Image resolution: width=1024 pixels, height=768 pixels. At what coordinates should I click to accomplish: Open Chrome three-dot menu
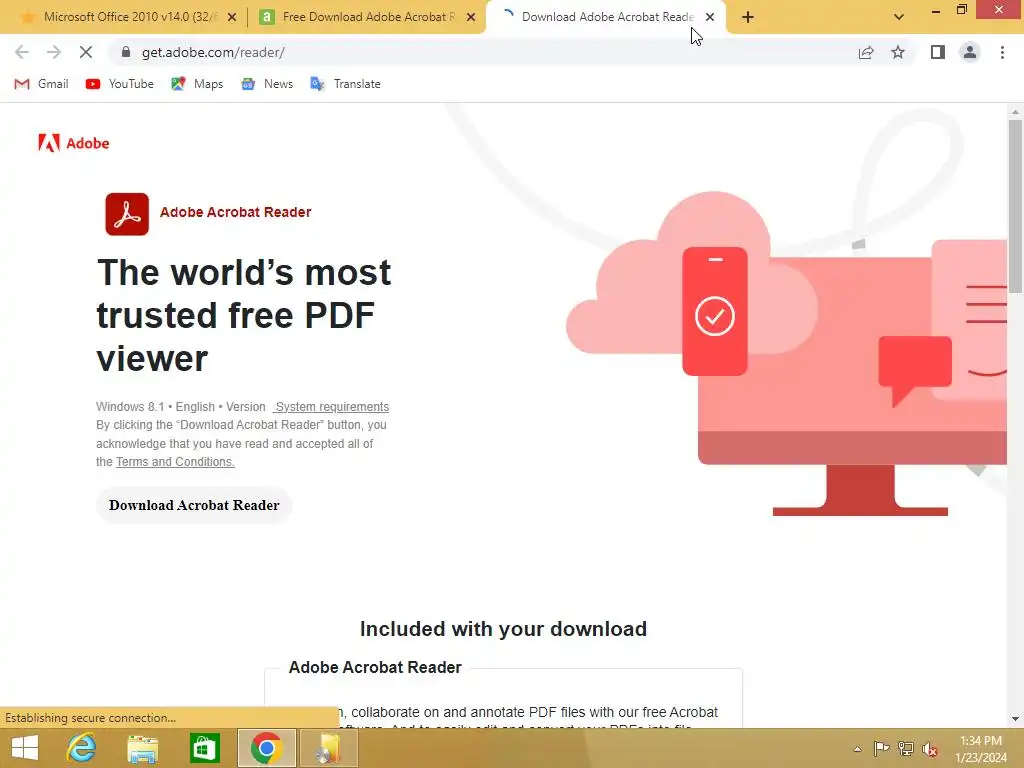pos(1002,52)
